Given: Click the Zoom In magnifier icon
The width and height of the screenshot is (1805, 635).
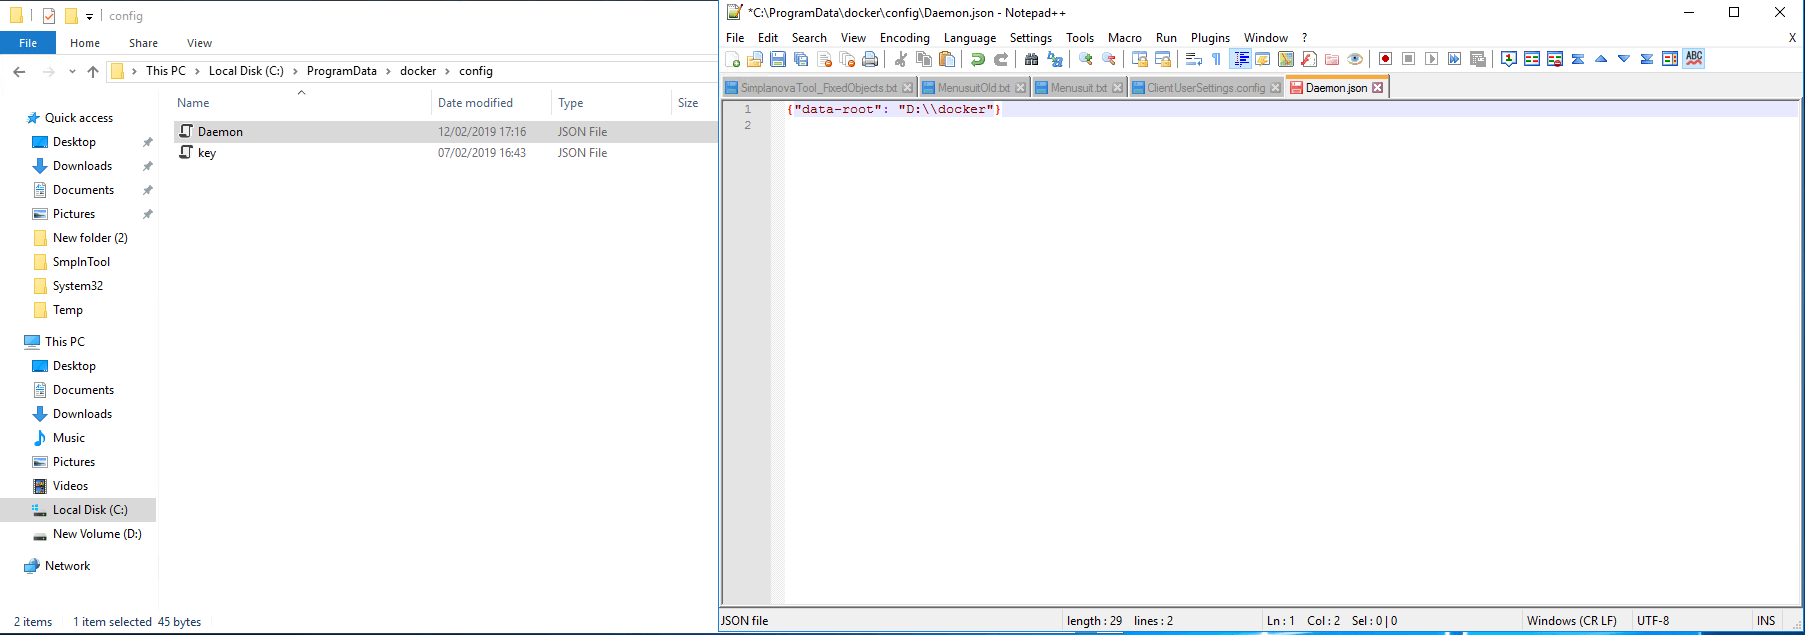Looking at the screenshot, I should click(x=1085, y=59).
